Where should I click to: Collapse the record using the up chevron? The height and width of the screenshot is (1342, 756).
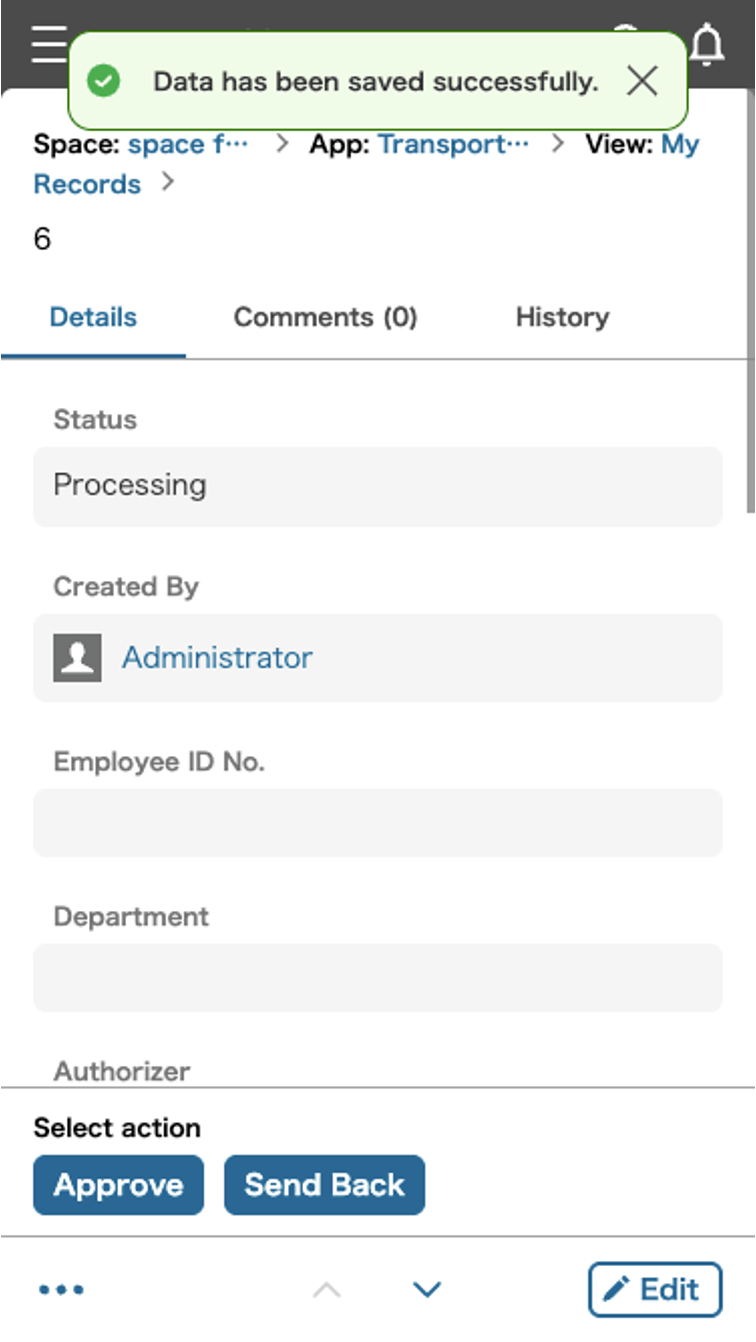click(x=327, y=1289)
